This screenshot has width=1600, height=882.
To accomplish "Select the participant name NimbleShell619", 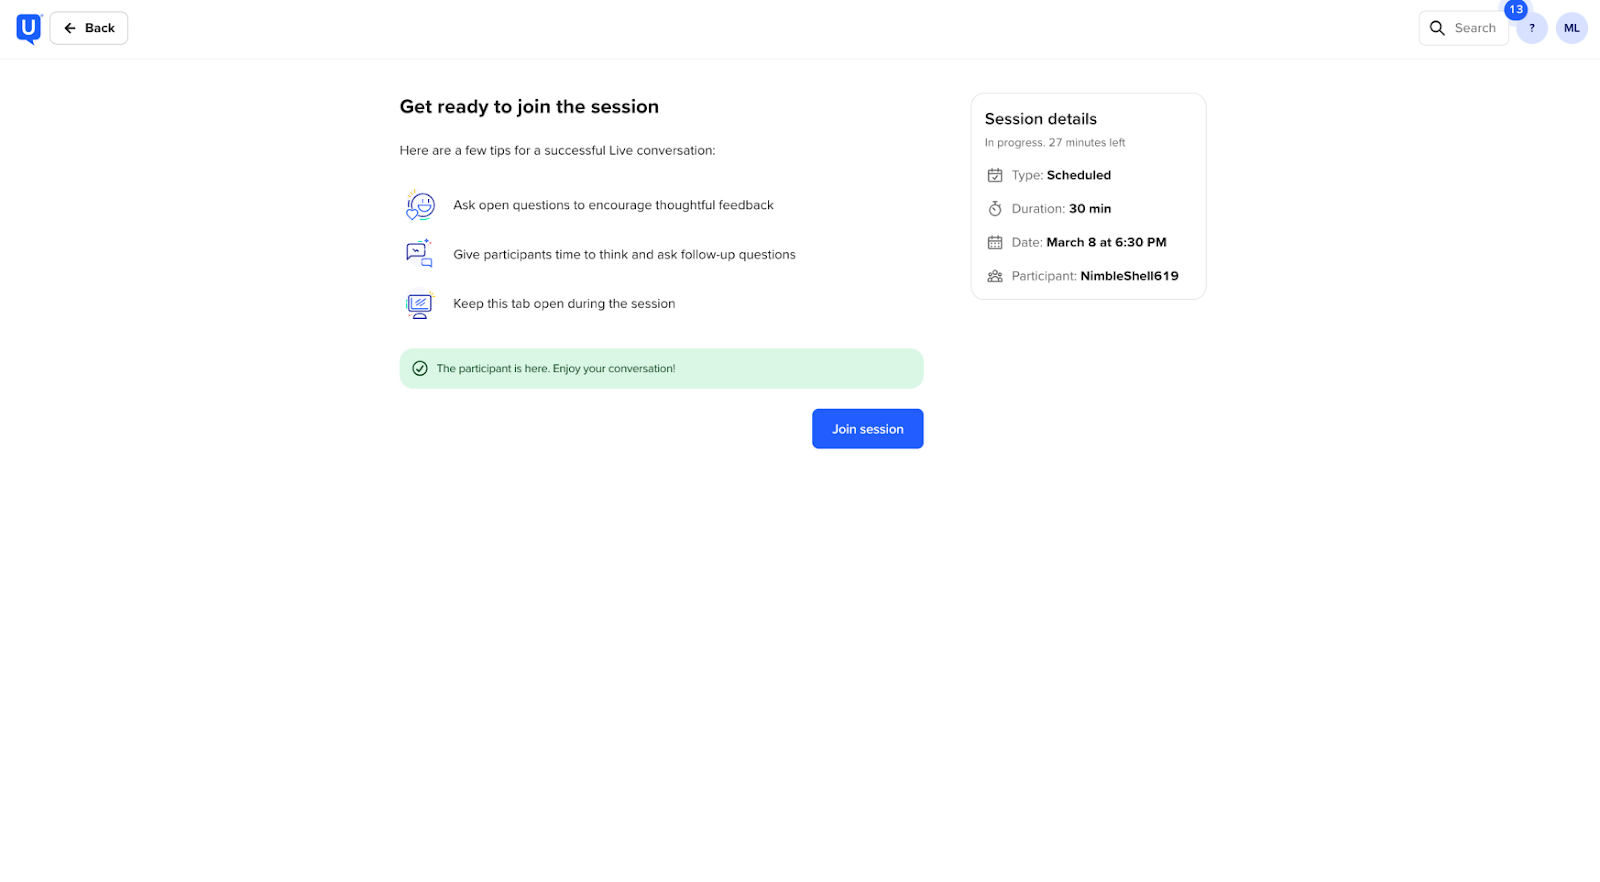I will click(x=1129, y=276).
